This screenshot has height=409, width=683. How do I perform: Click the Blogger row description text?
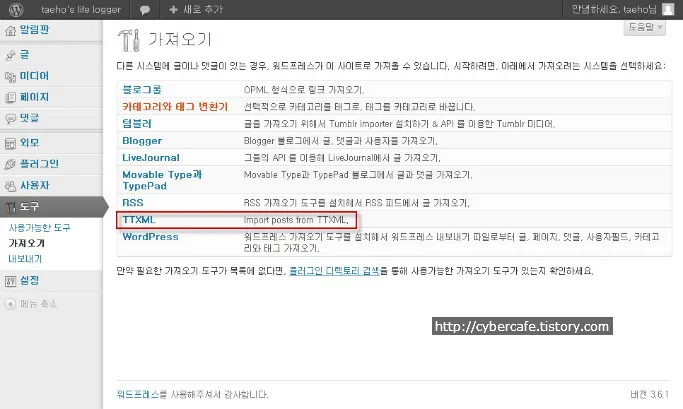tap(341, 141)
